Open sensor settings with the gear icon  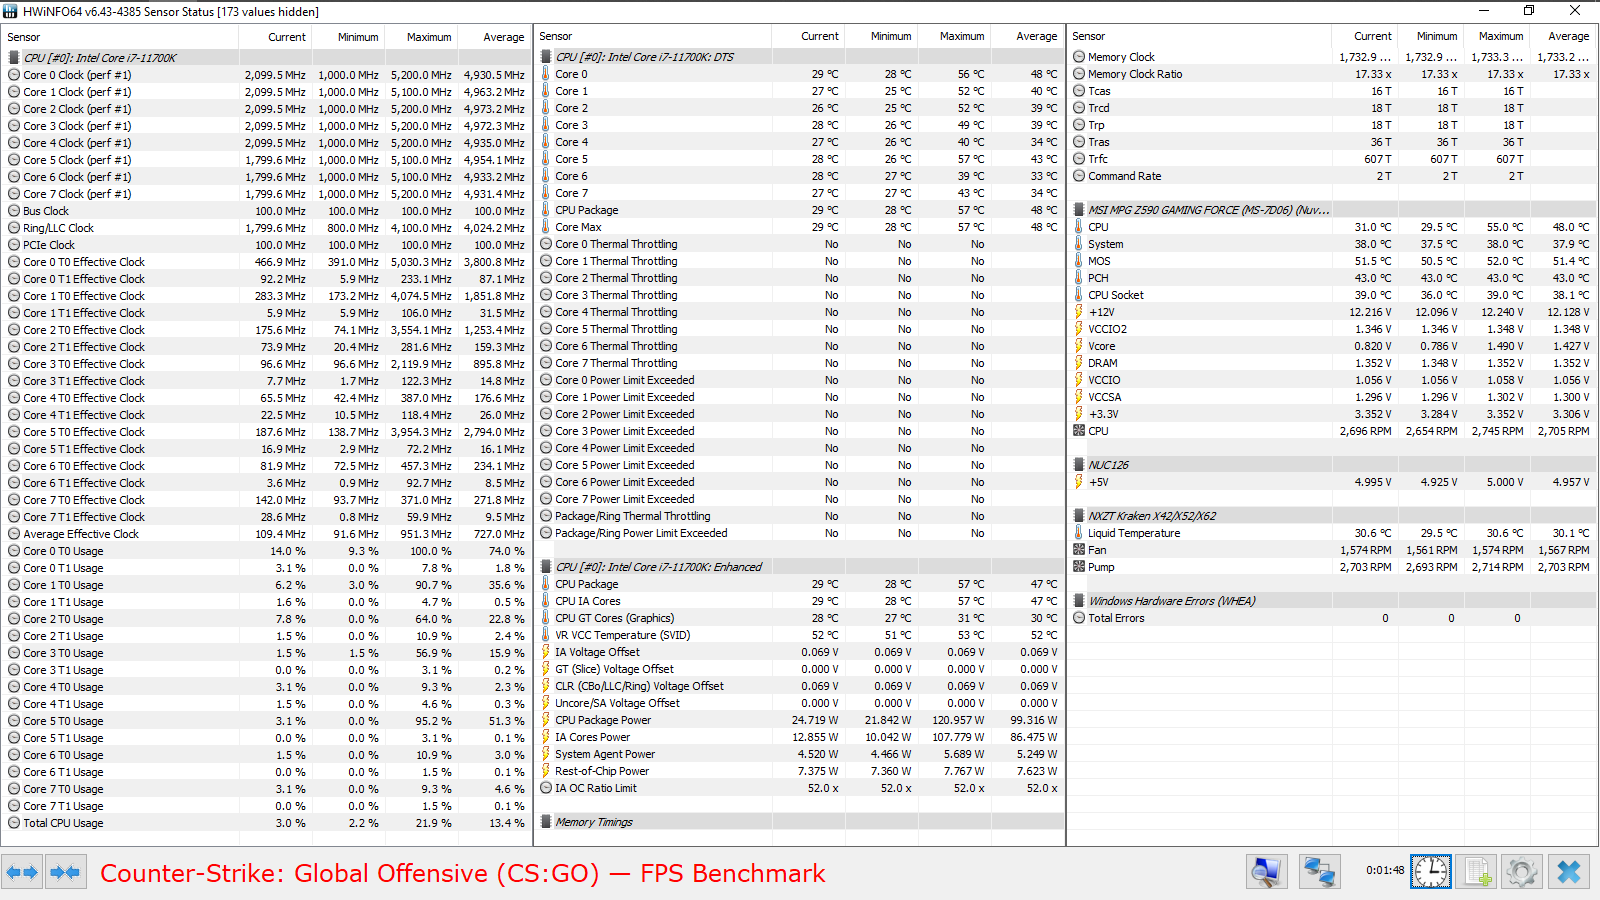point(1522,872)
